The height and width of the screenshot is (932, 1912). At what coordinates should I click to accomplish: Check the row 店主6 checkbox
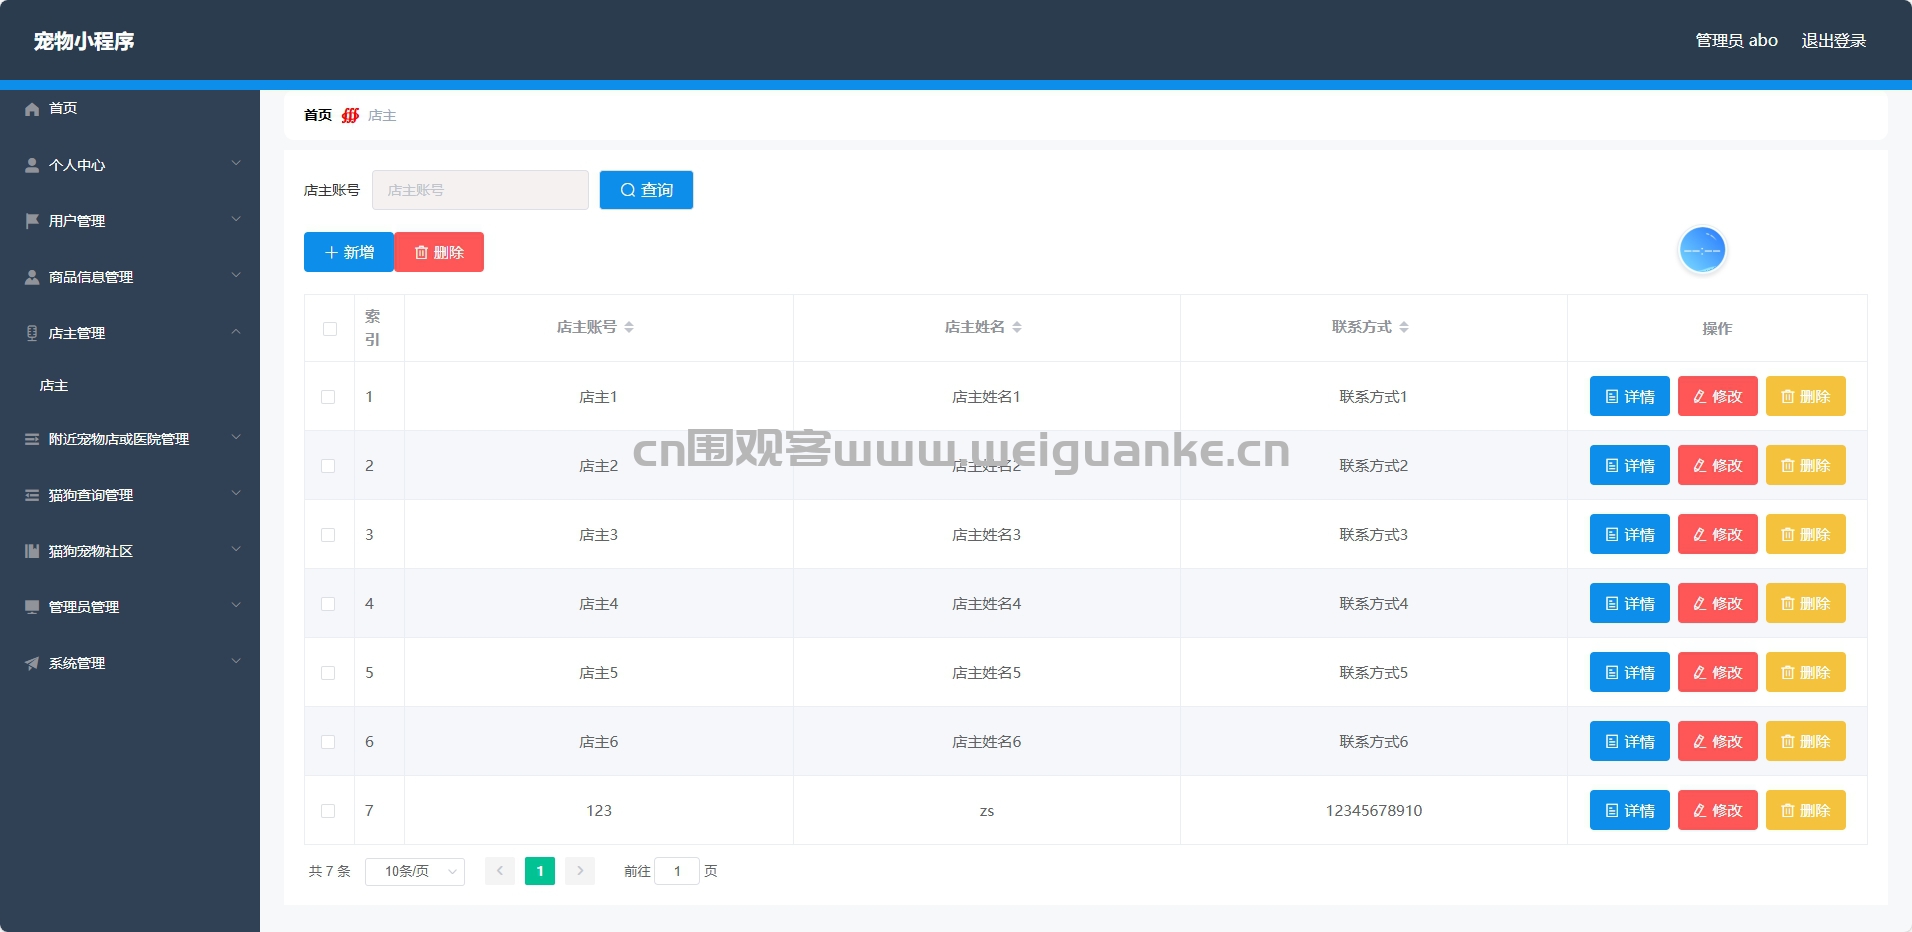328,742
